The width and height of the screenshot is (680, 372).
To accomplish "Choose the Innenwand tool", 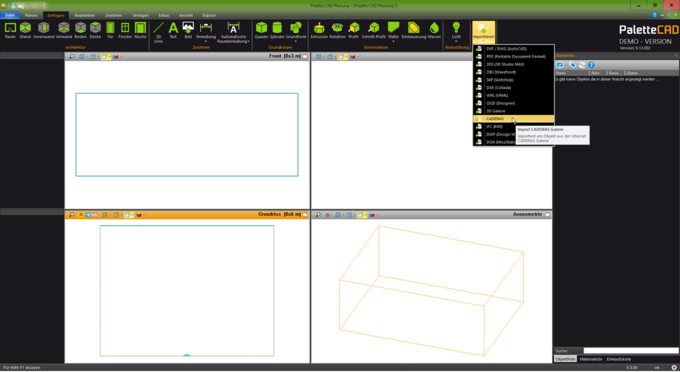I will click(43, 30).
